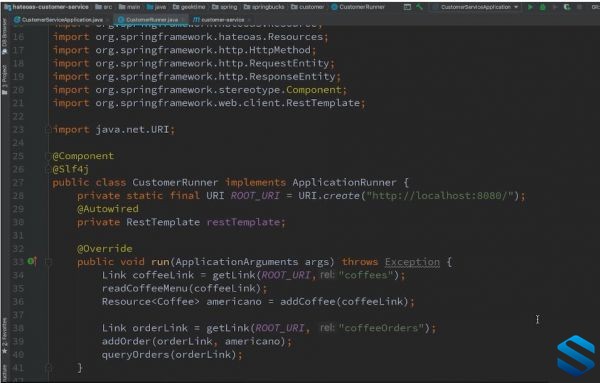Click RestTemplate in the line 21 import

[323, 103]
